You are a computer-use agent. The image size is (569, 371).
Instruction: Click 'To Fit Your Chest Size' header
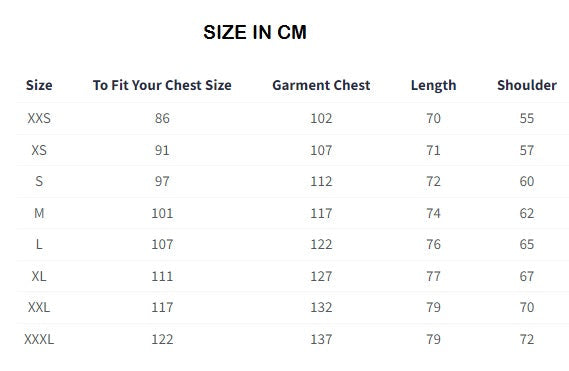[x=162, y=85]
